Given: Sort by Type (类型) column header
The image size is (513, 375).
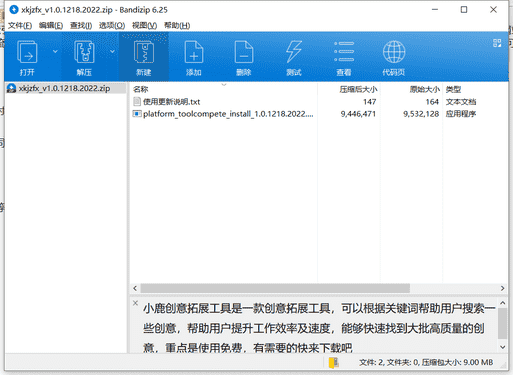Looking at the screenshot, I should (453, 89).
